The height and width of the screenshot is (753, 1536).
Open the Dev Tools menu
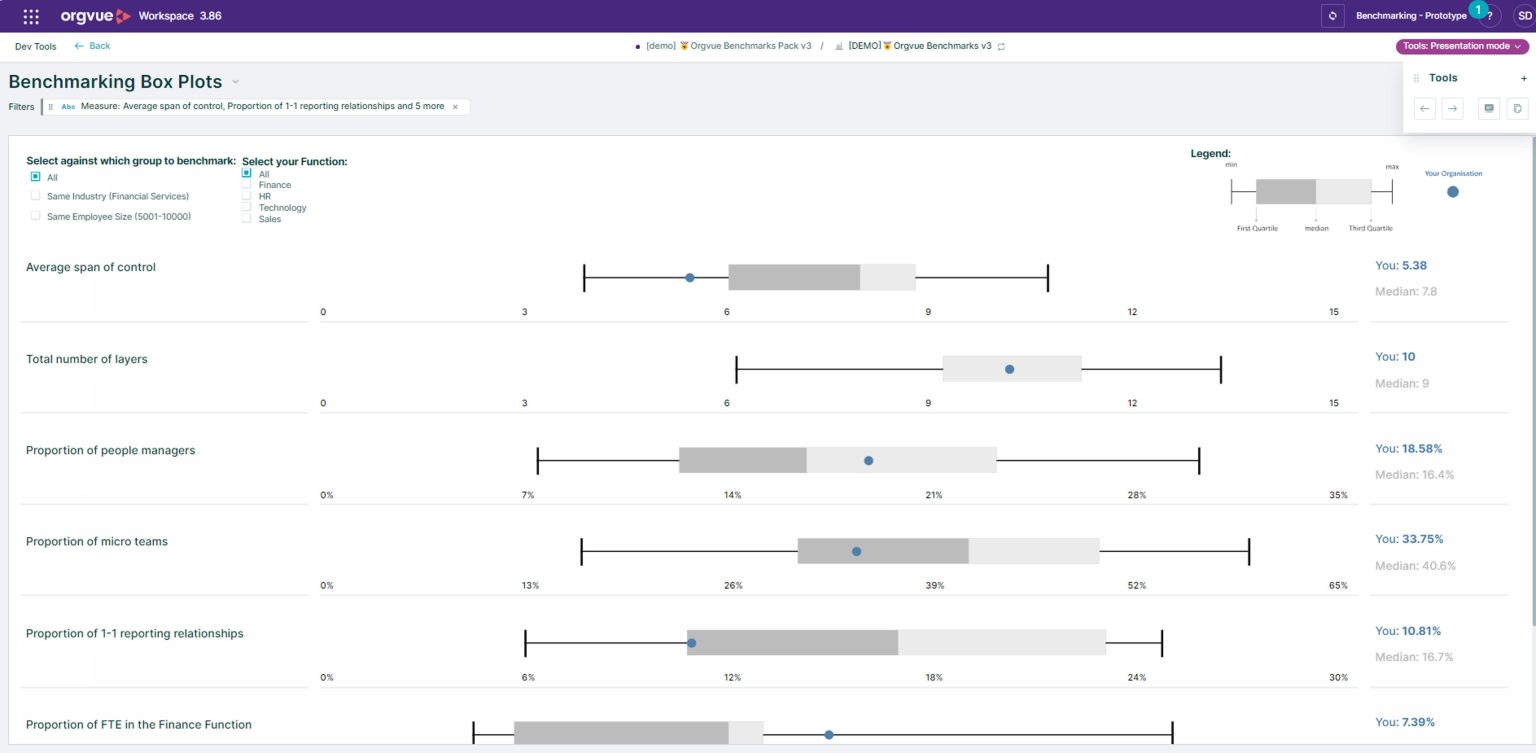[x=36, y=46]
